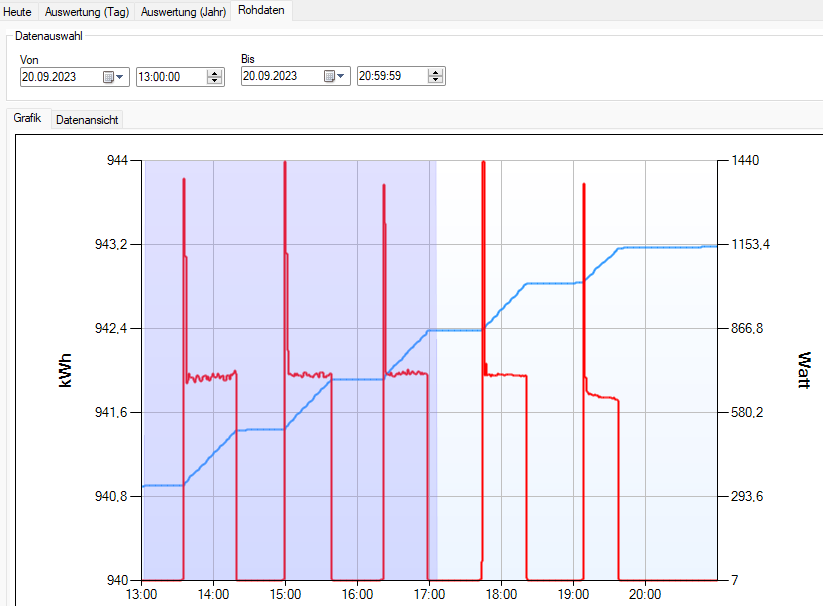Screen dimensions: 823x606
Task: Click the 17:00 label on the time axis
Action: 428,595
